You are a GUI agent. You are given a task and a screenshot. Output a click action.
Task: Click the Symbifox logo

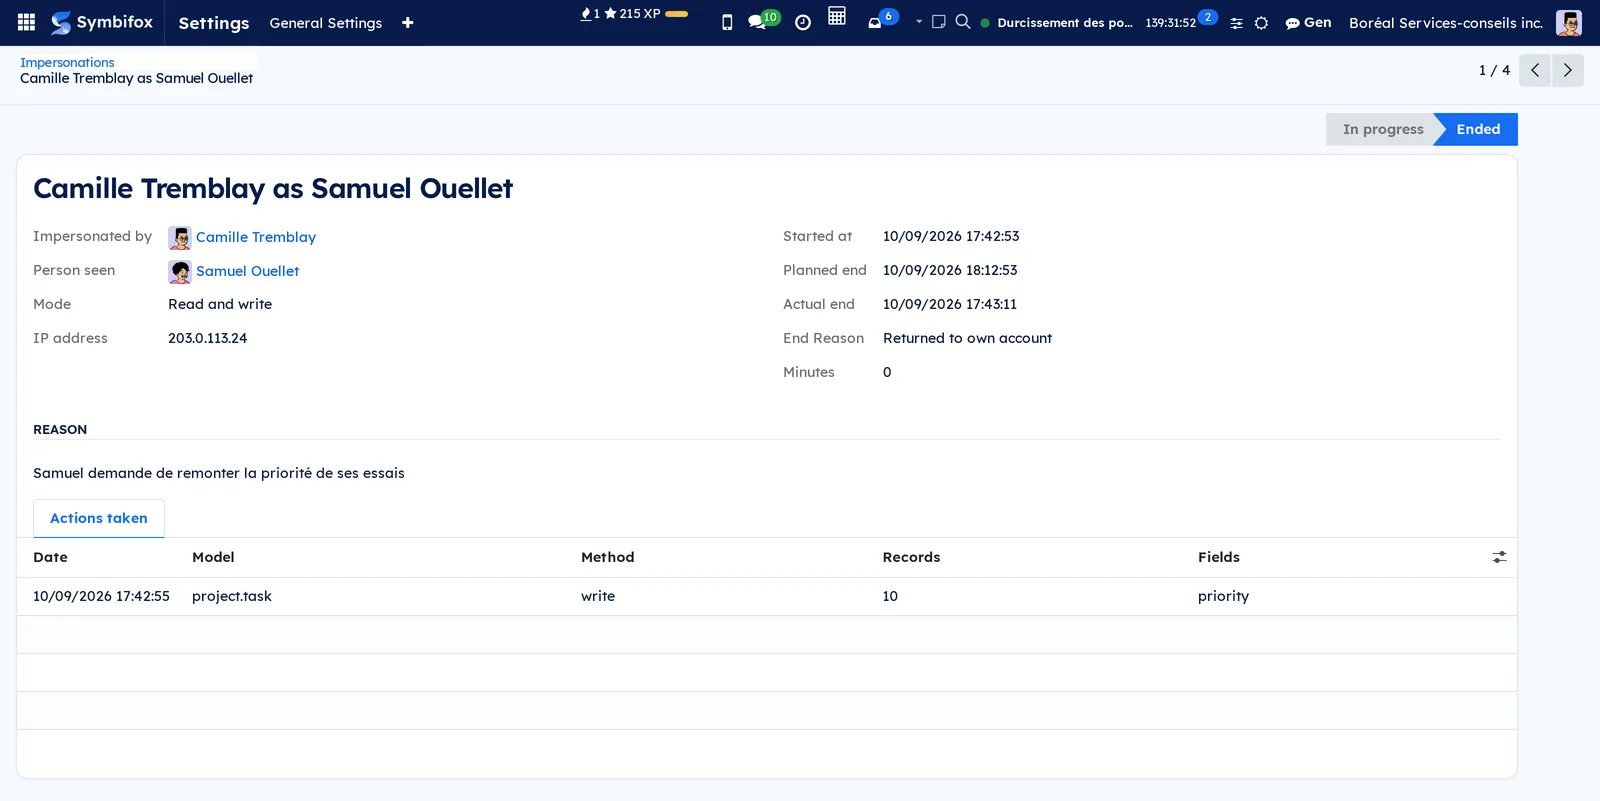click(102, 22)
